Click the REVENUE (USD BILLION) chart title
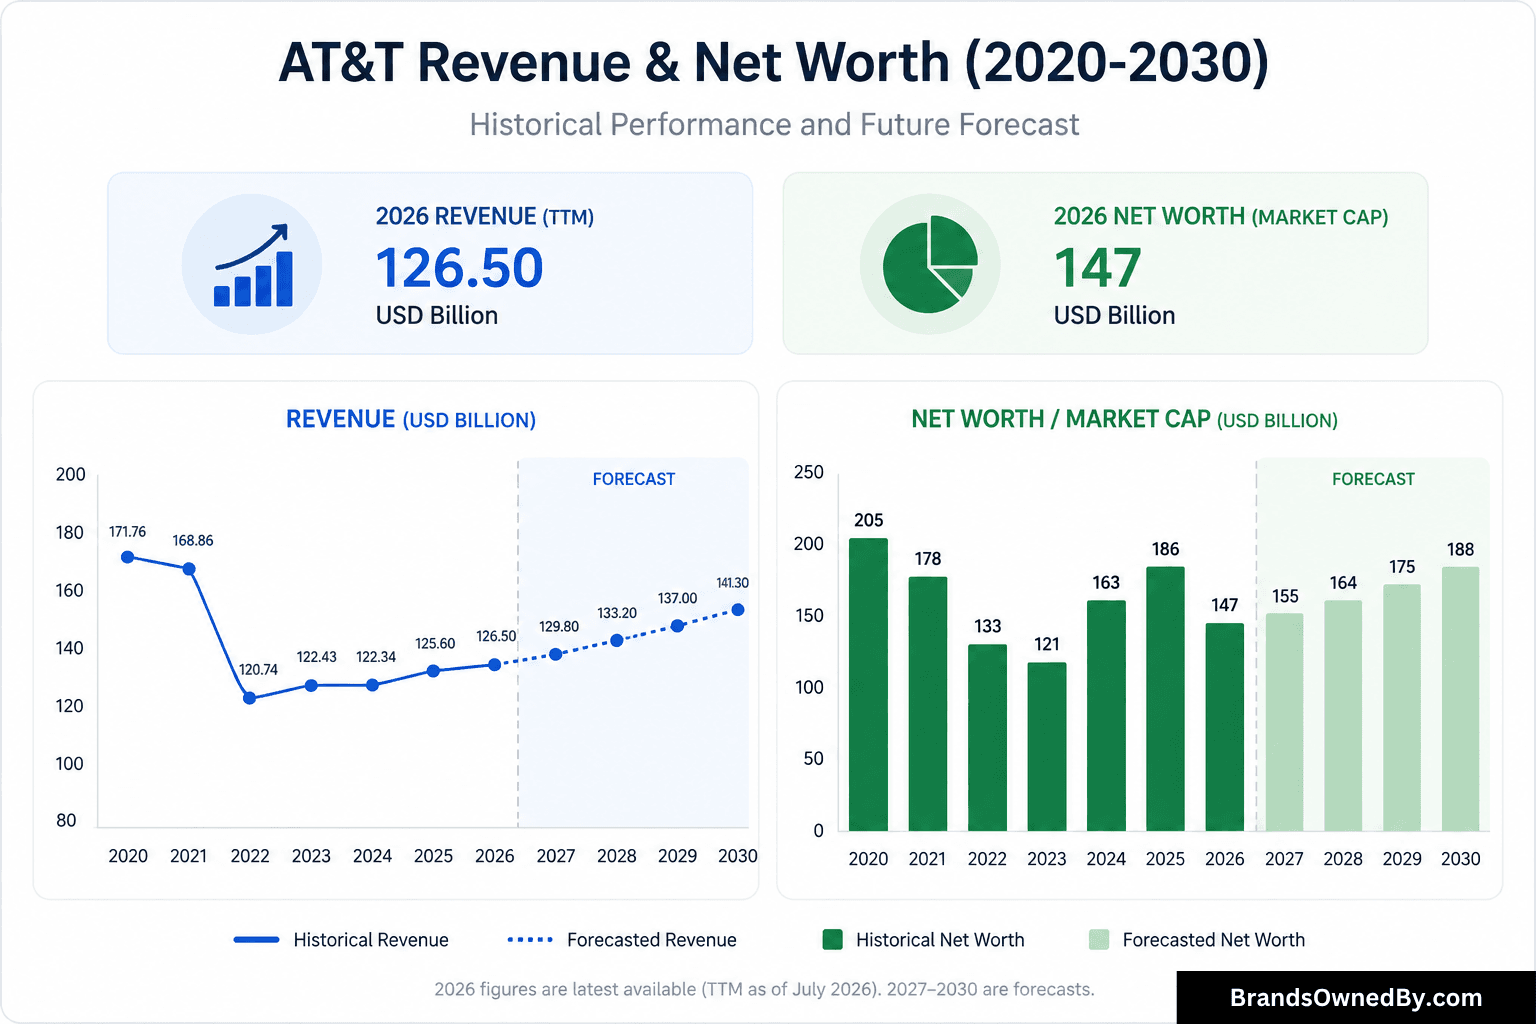This screenshot has height=1024, width=1536. [x=411, y=419]
